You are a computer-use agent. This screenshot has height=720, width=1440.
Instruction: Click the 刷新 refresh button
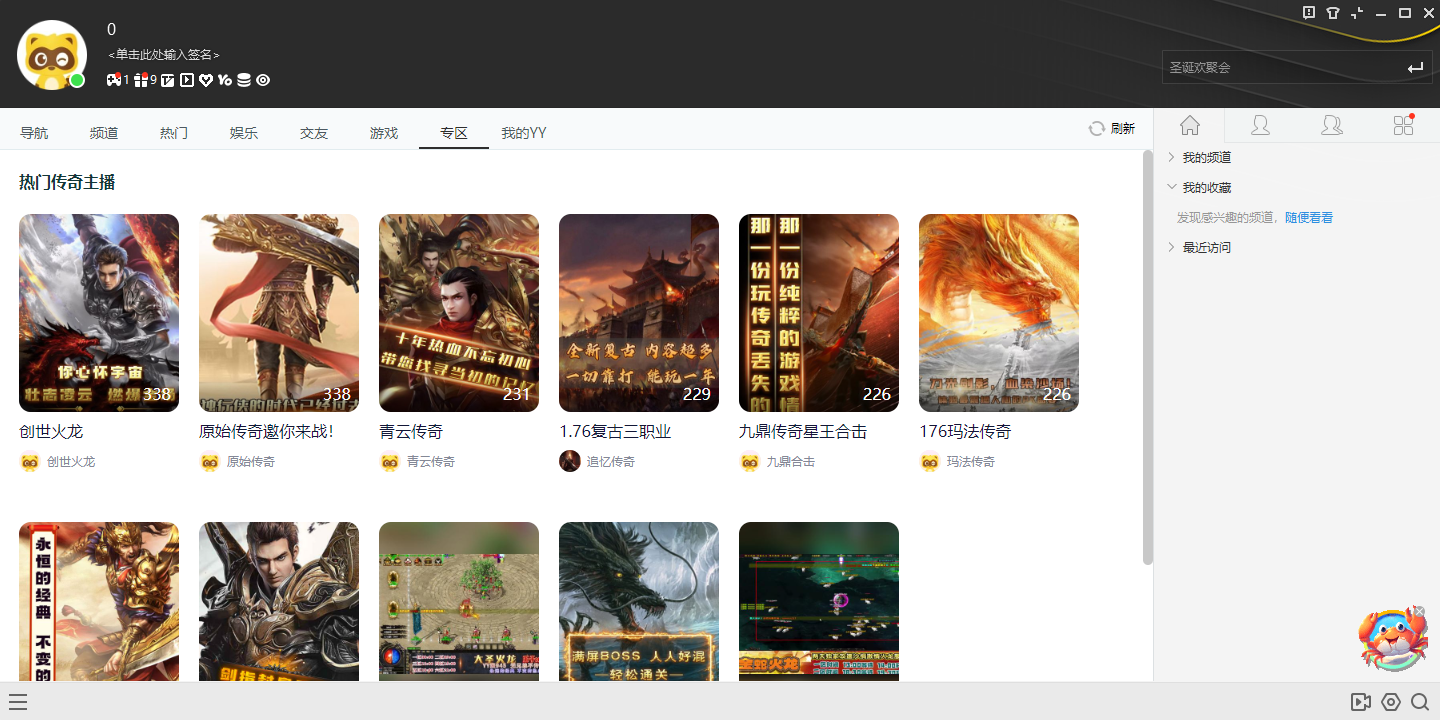coord(1112,129)
